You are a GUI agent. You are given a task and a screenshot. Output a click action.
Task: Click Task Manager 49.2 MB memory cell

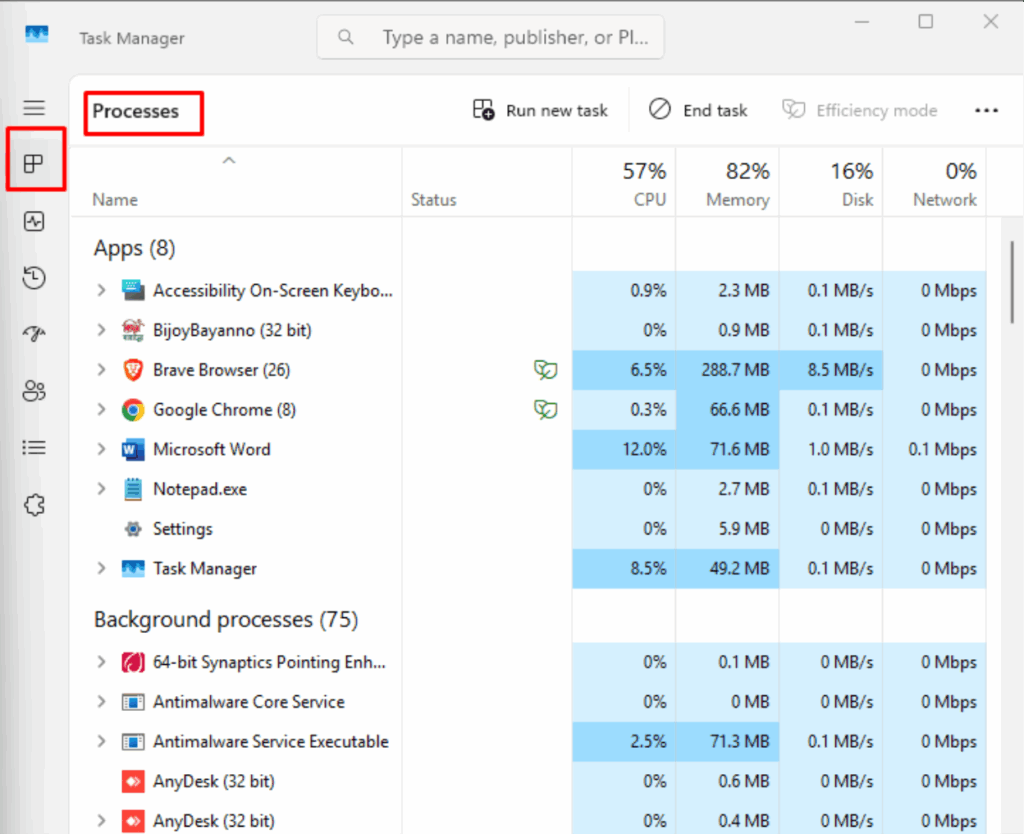click(728, 569)
